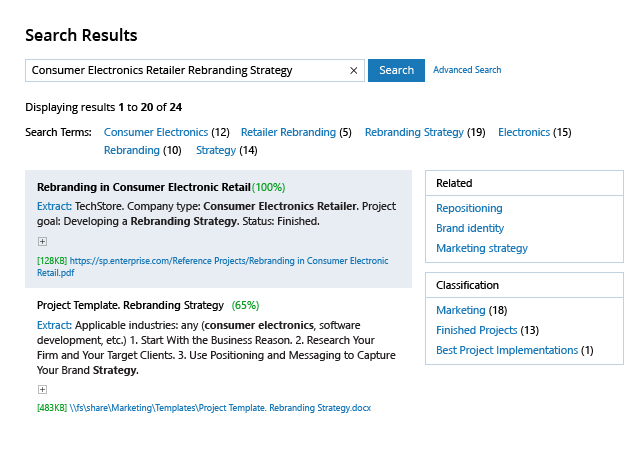Expand the Project Template result plus icon

(x=42, y=390)
